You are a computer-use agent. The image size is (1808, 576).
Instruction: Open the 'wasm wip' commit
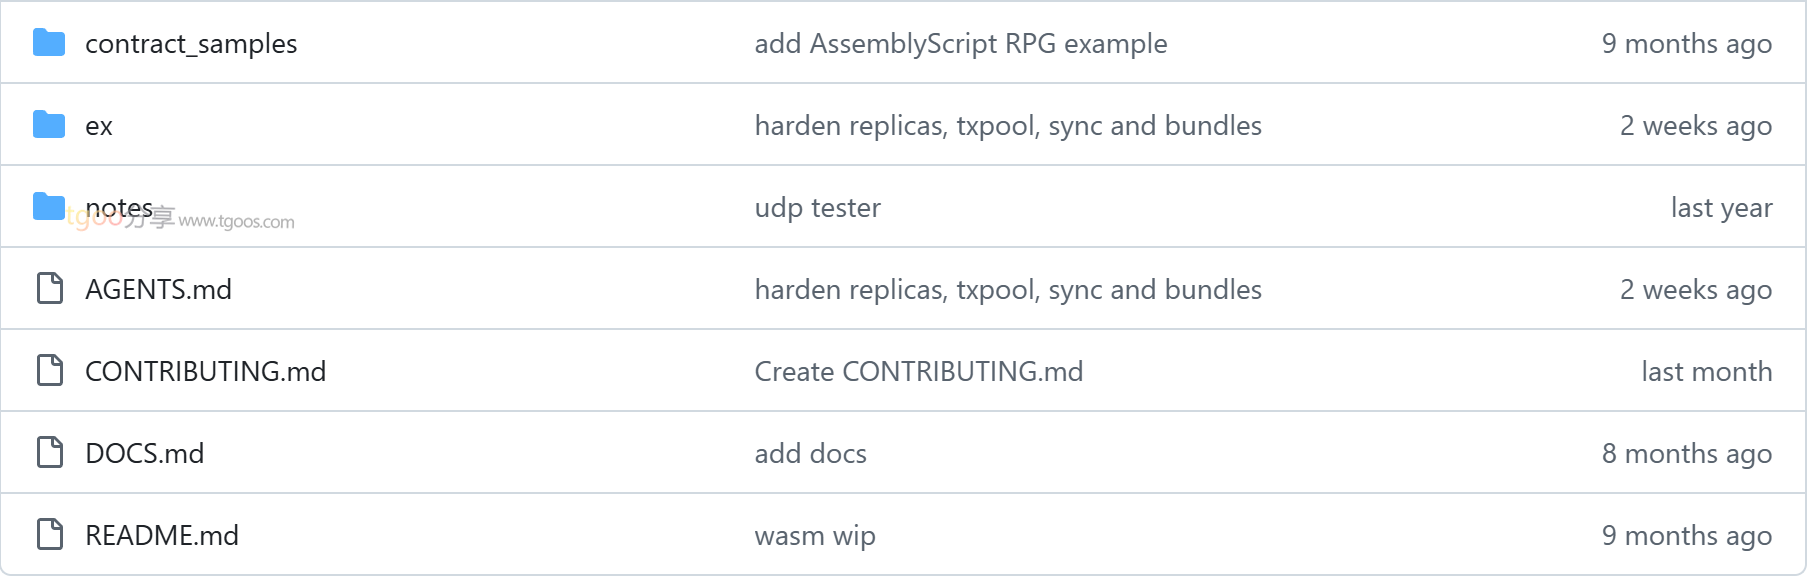(815, 536)
